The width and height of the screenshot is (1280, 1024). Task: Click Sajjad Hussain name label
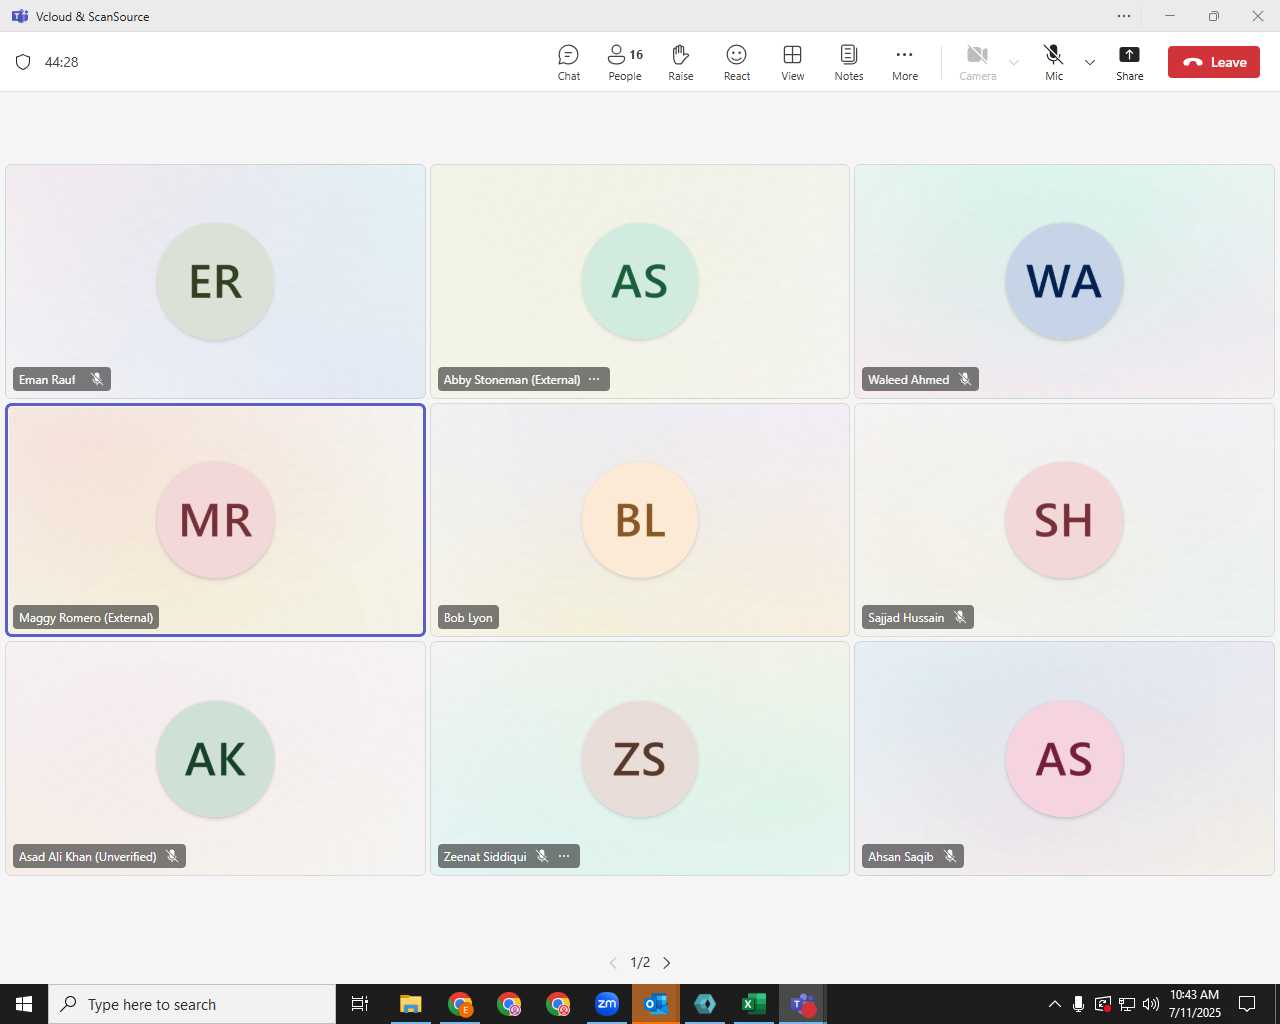tap(906, 618)
